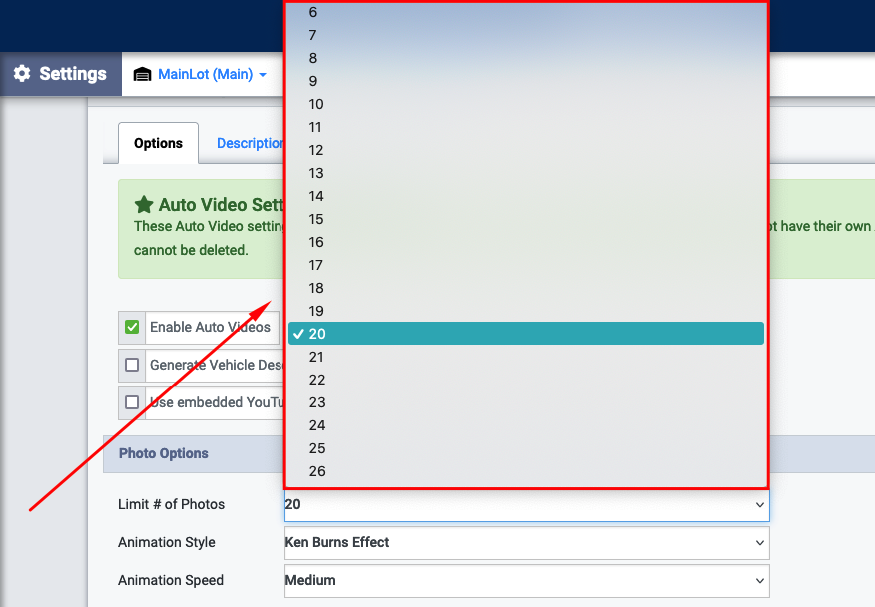Click the Photo Options section header
Image resolution: width=875 pixels, height=607 pixels.
(164, 453)
